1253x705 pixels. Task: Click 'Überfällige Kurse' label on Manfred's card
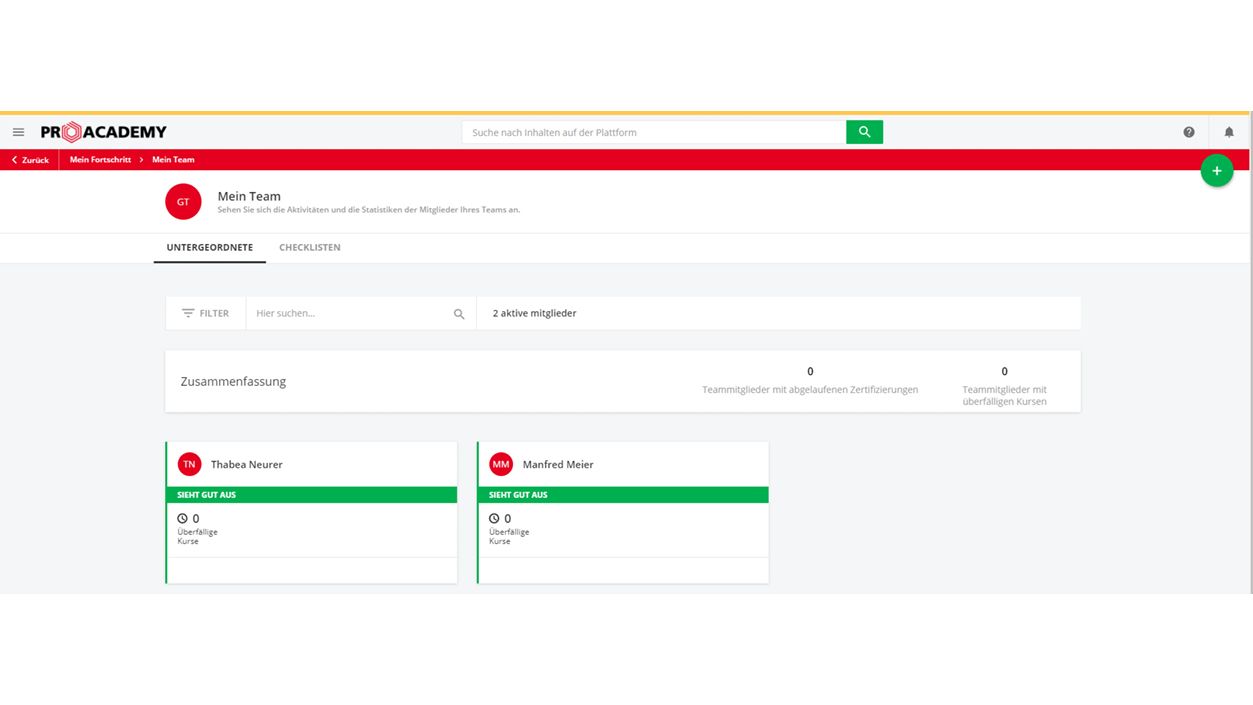[509, 536]
